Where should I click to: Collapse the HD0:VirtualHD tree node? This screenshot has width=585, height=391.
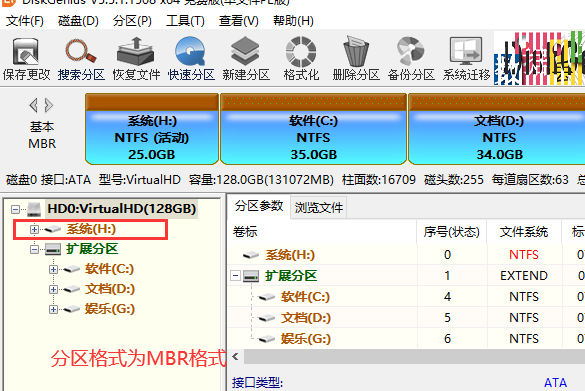15,209
